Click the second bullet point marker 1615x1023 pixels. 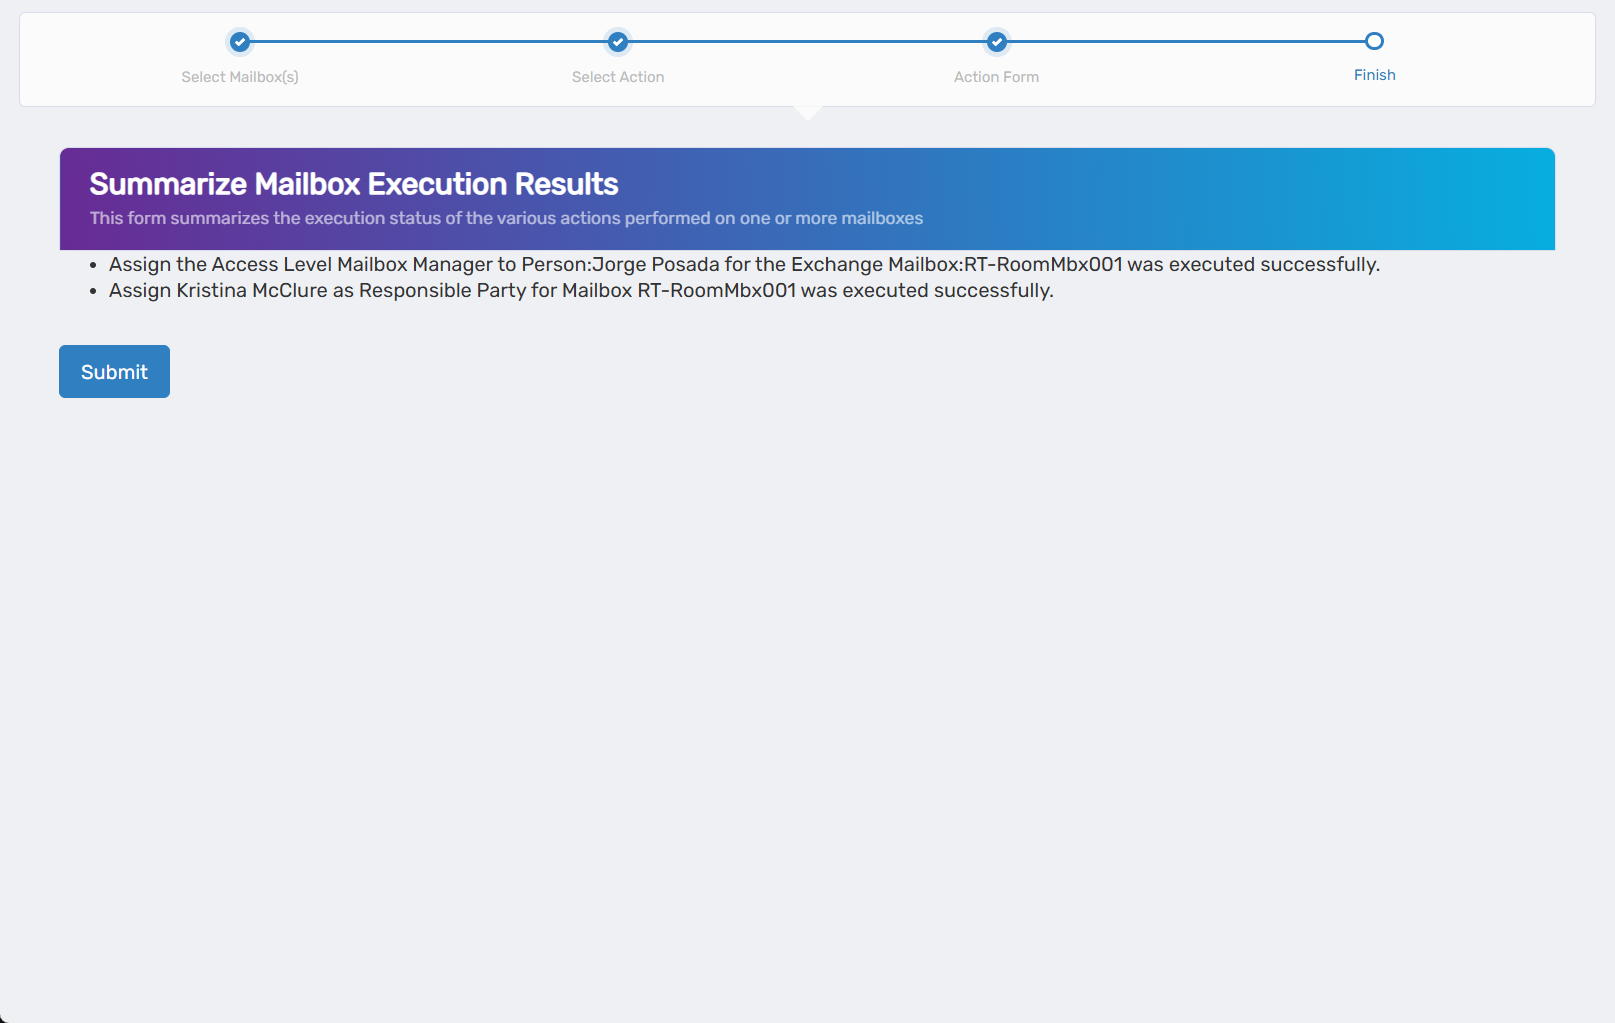tap(95, 290)
